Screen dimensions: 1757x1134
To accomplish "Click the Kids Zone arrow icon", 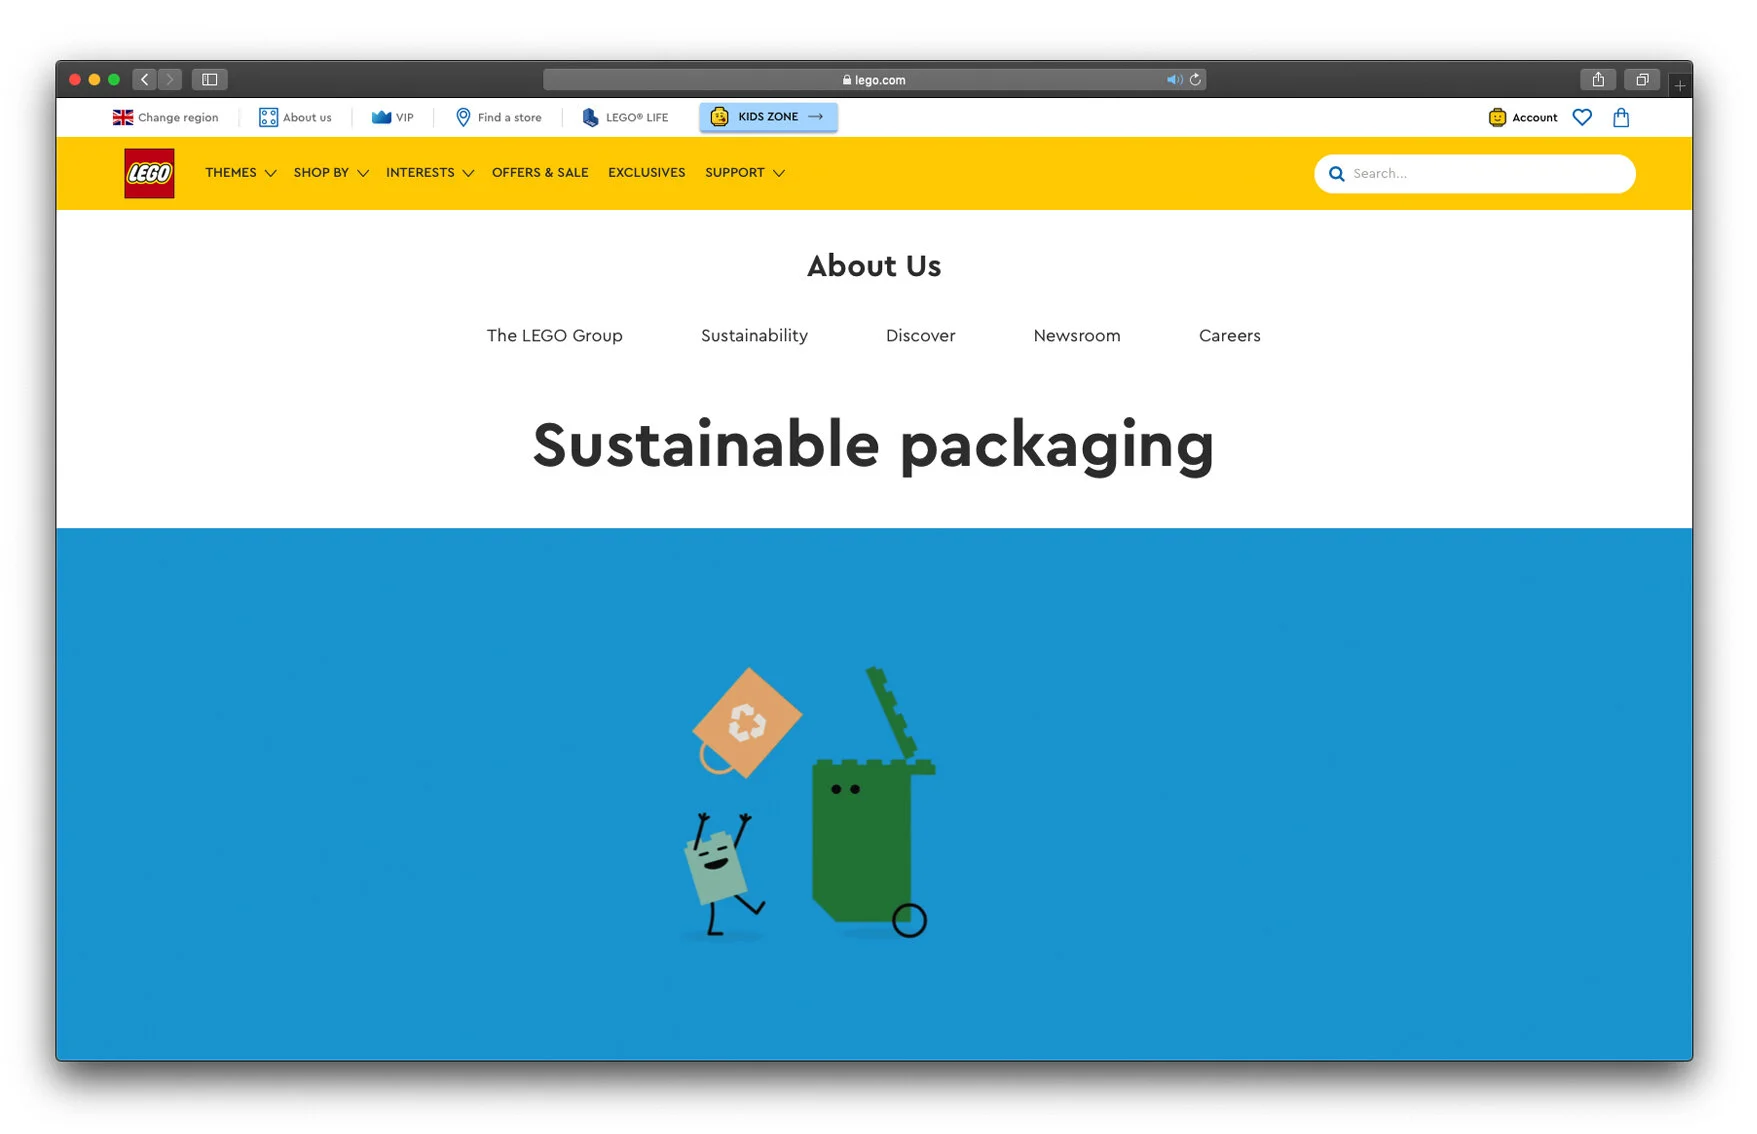I will point(816,117).
